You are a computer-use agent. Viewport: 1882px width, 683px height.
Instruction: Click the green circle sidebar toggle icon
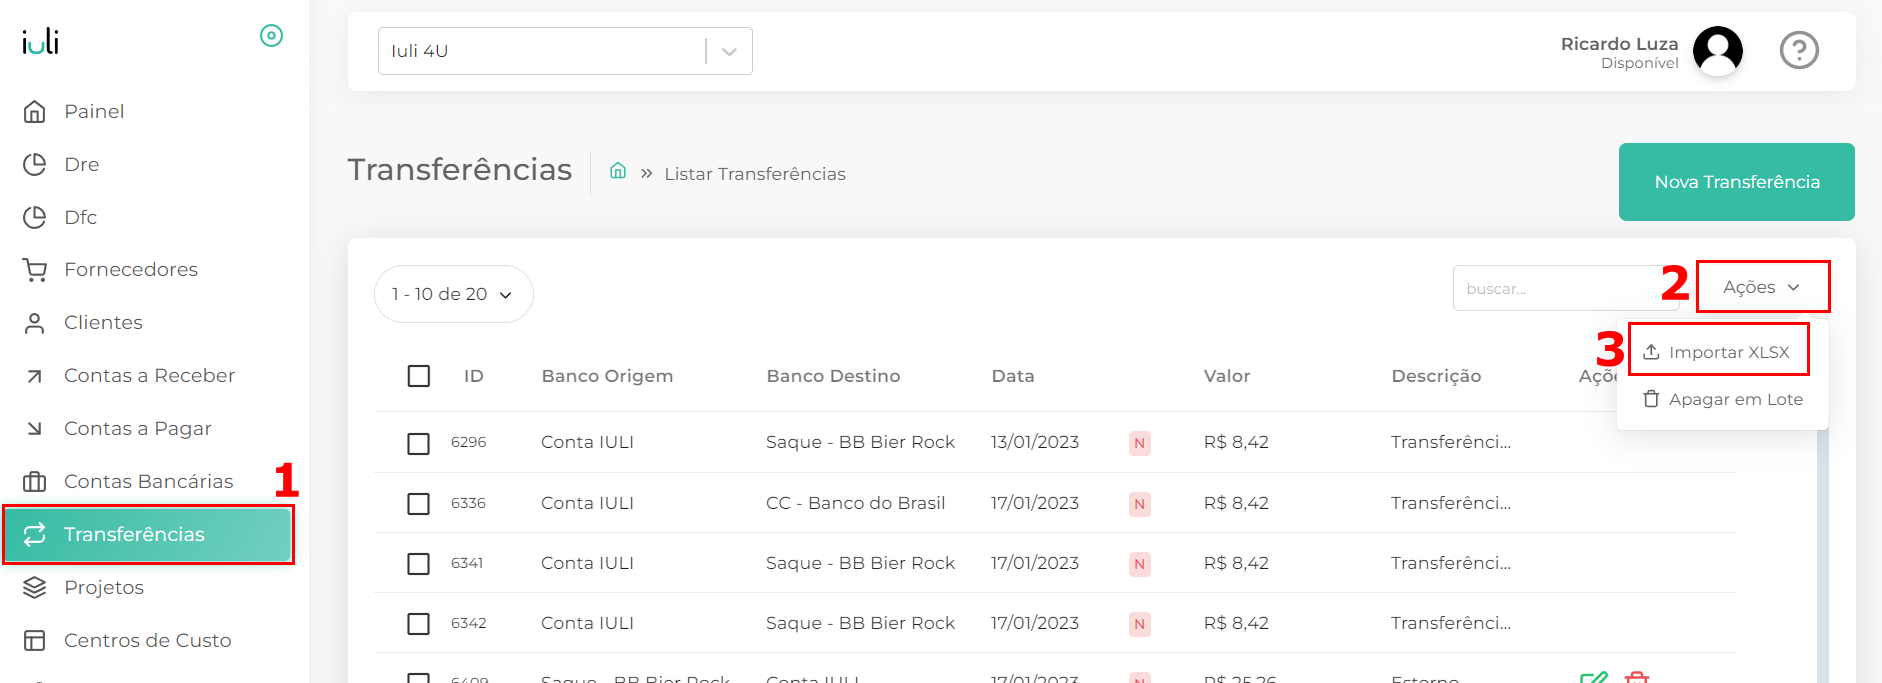coord(271,36)
